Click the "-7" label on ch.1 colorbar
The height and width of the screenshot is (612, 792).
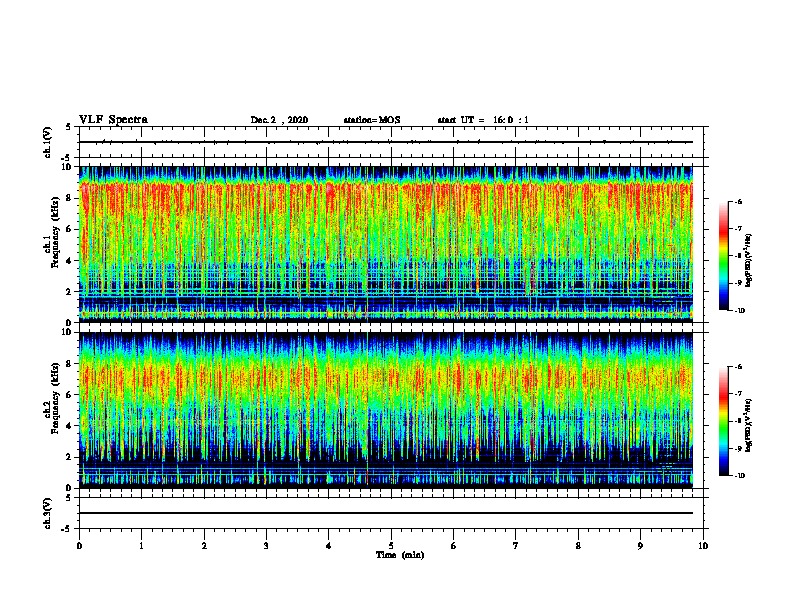click(738, 229)
